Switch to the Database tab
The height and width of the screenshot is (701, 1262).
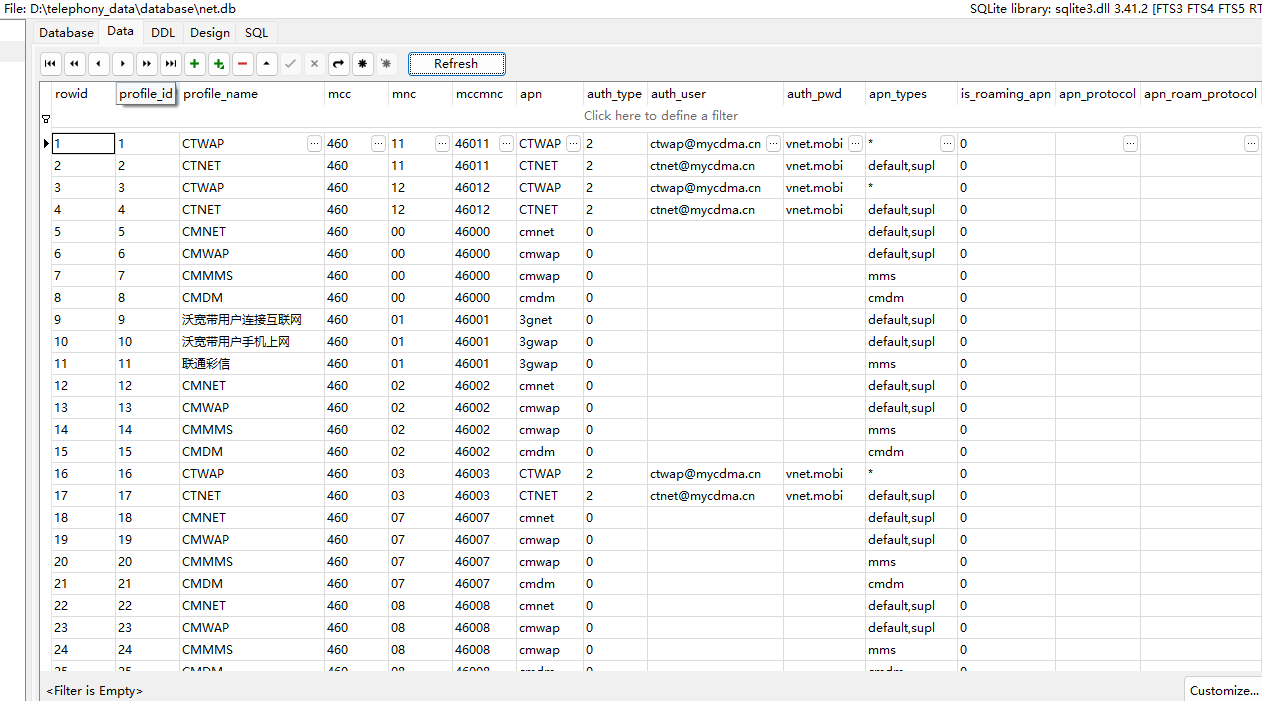pos(67,33)
